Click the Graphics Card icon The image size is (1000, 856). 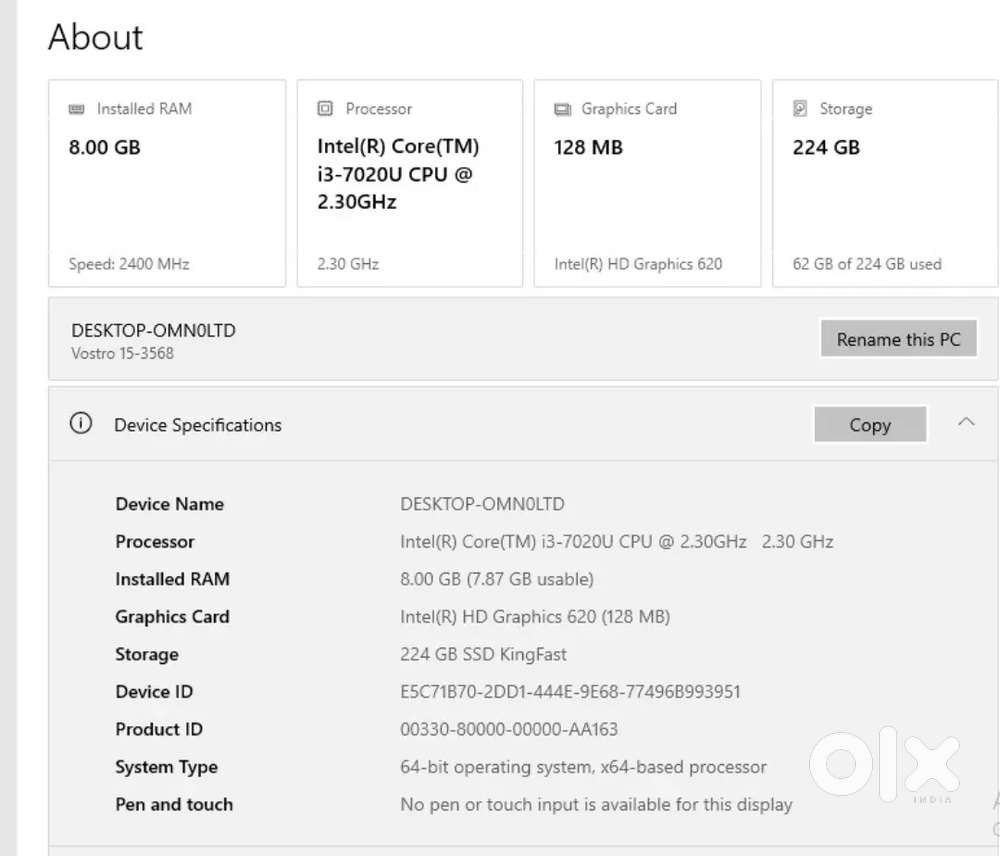(563, 109)
